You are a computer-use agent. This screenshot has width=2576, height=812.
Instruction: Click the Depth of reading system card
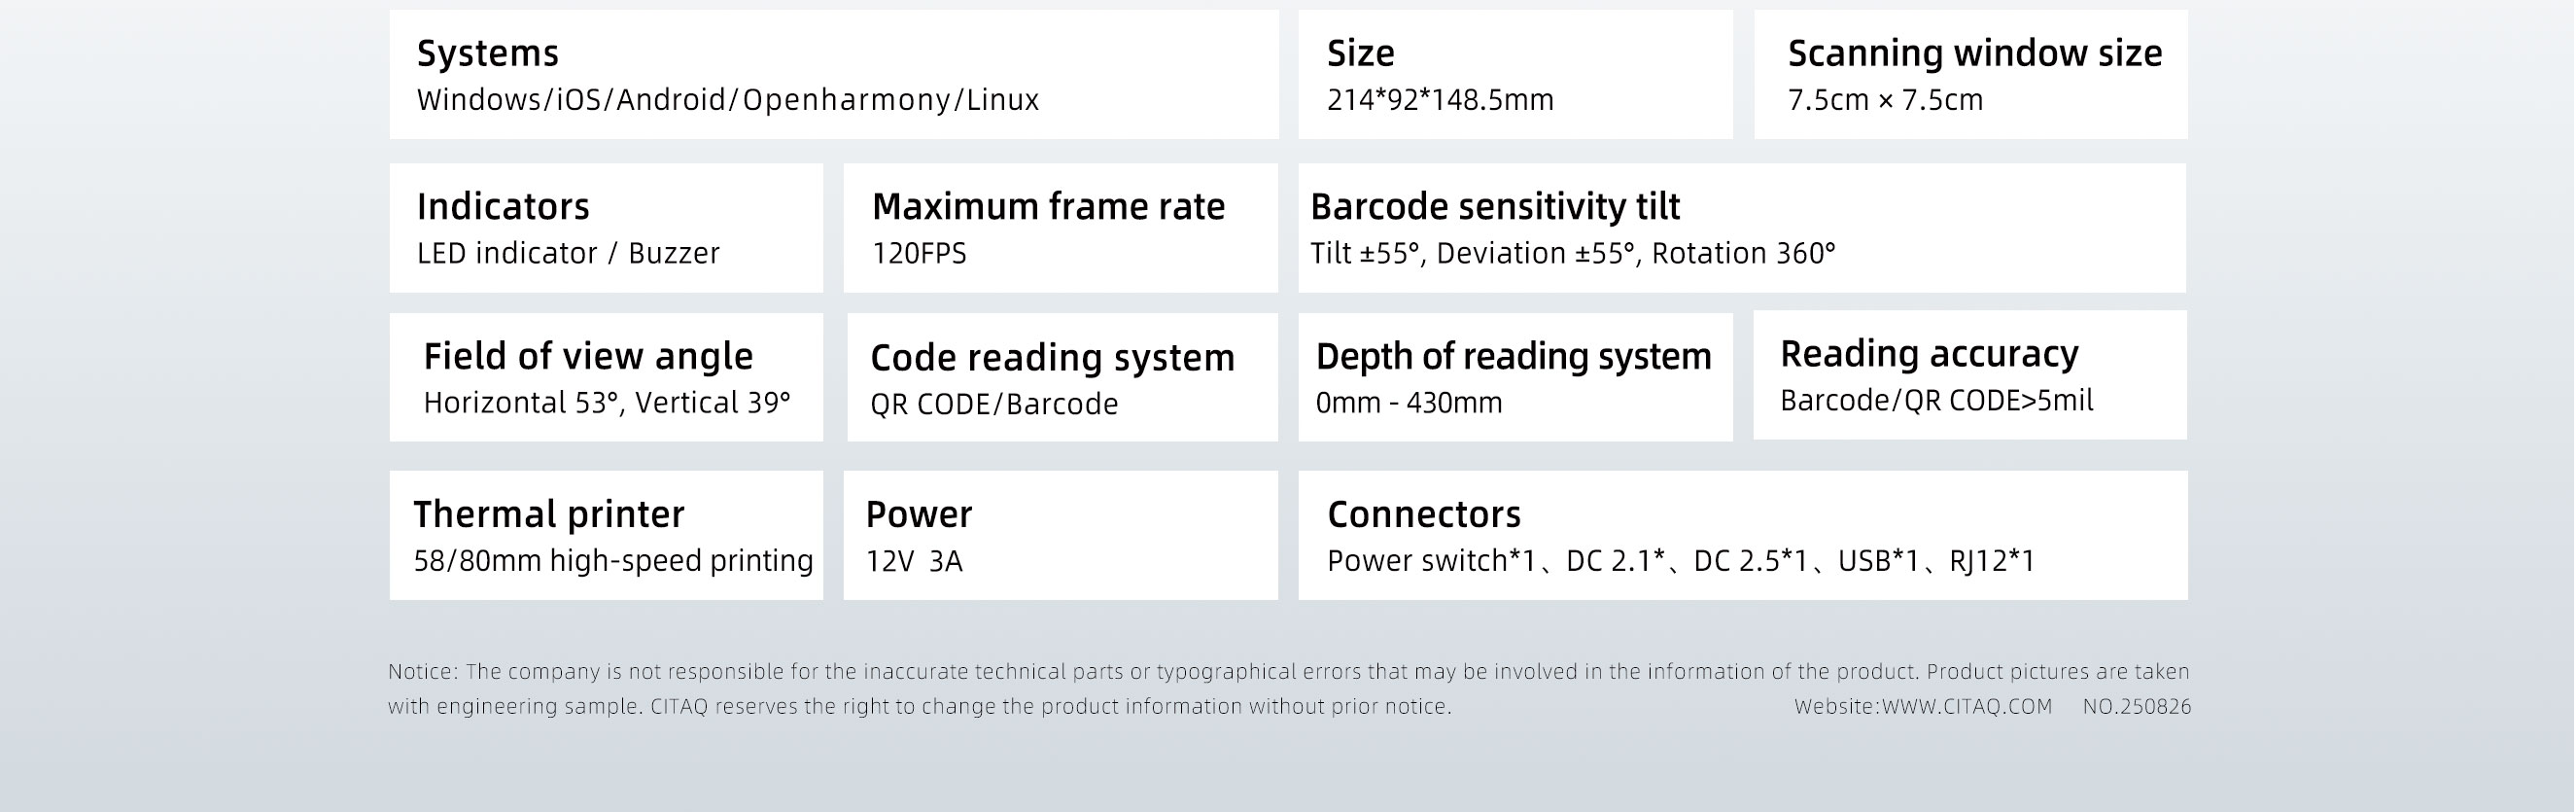click(x=1514, y=377)
